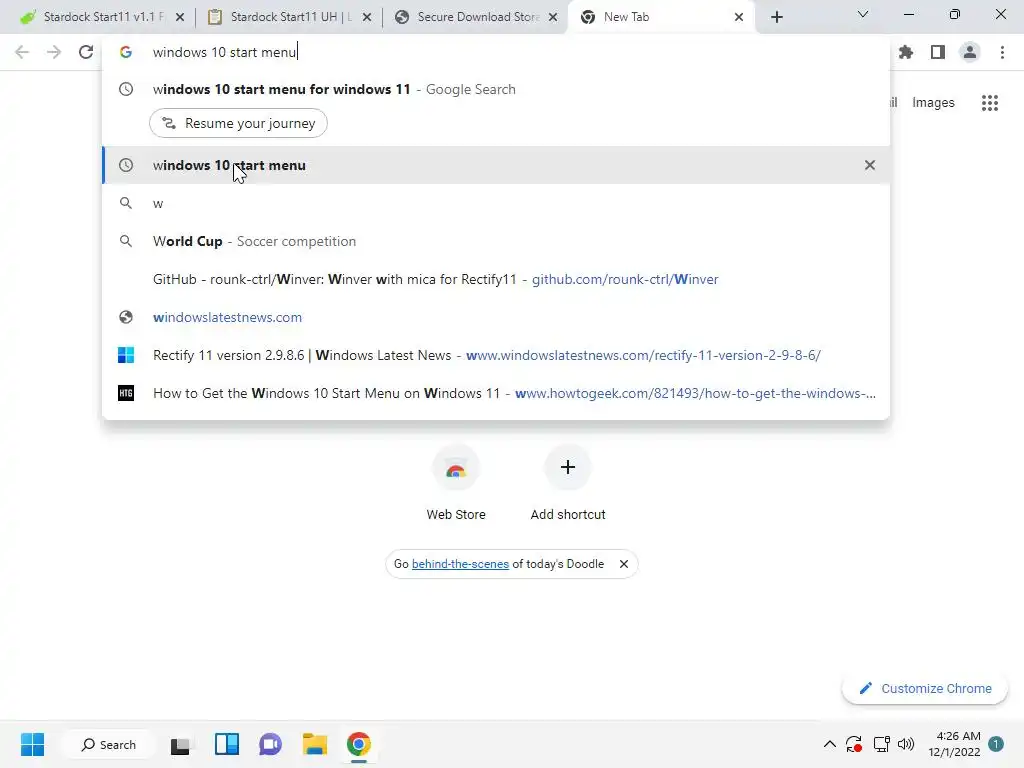Switch to Stardock Start11 v1.1 tab

[x=103, y=17]
